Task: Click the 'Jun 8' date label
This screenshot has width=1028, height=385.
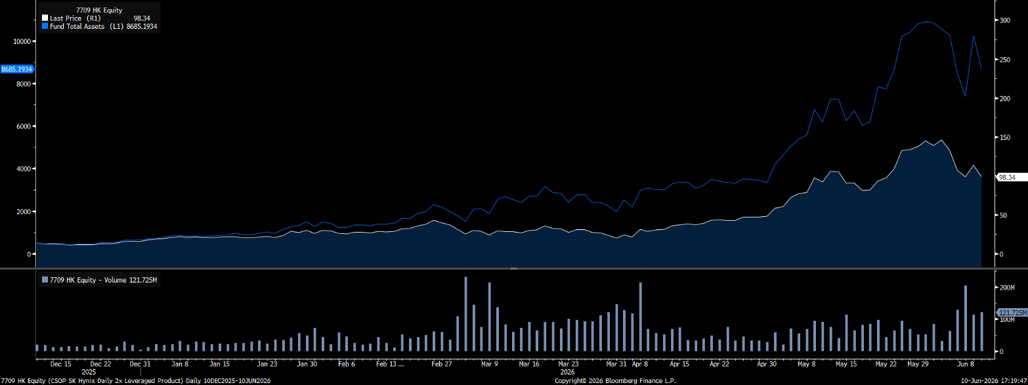Action: [x=966, y=362]
